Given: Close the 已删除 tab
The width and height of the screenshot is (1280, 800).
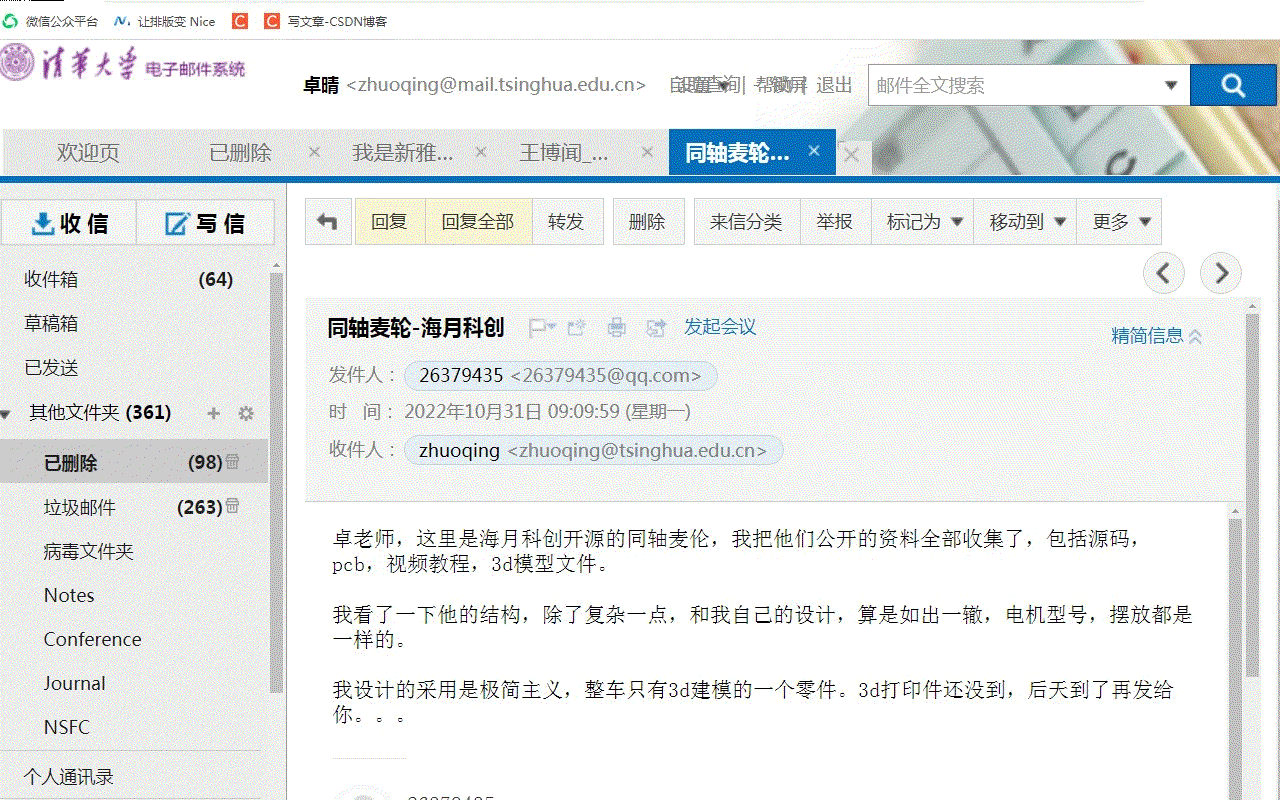Looking at the screenshot, I should tap(314, 152).
